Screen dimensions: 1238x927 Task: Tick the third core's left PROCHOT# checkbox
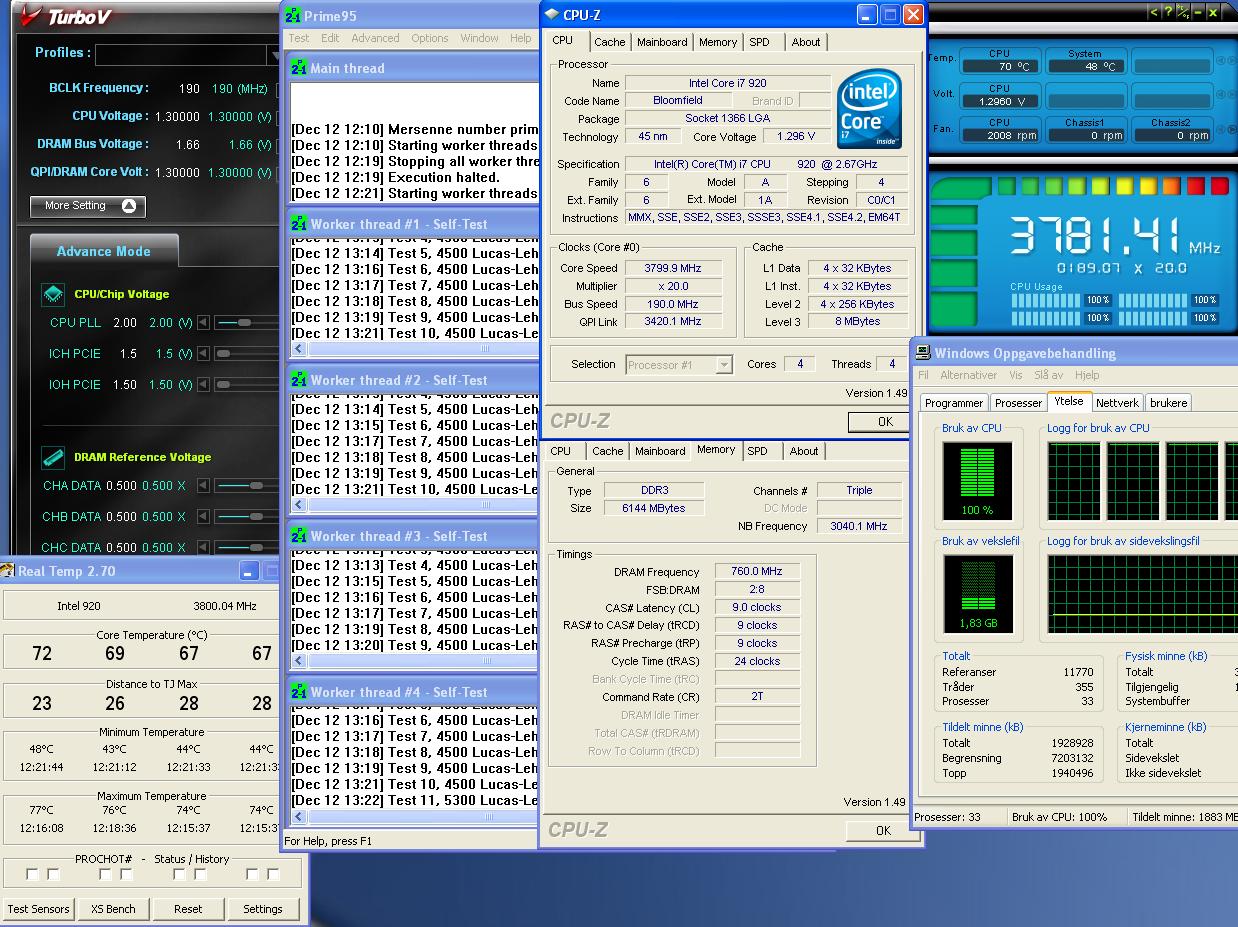[x=179, y=874]
